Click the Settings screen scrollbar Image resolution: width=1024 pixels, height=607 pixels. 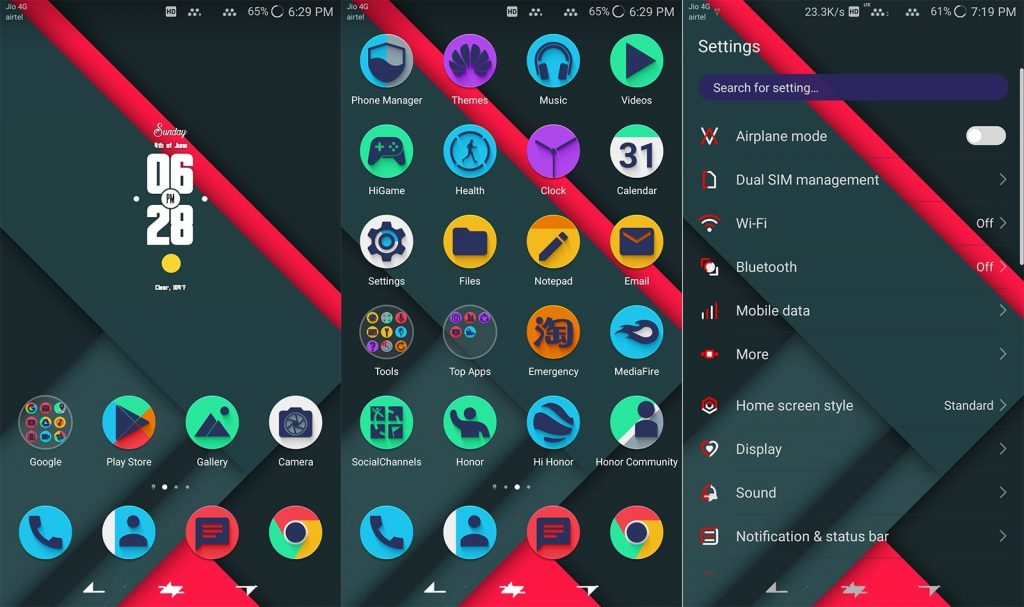click(x=1021, y=167)
